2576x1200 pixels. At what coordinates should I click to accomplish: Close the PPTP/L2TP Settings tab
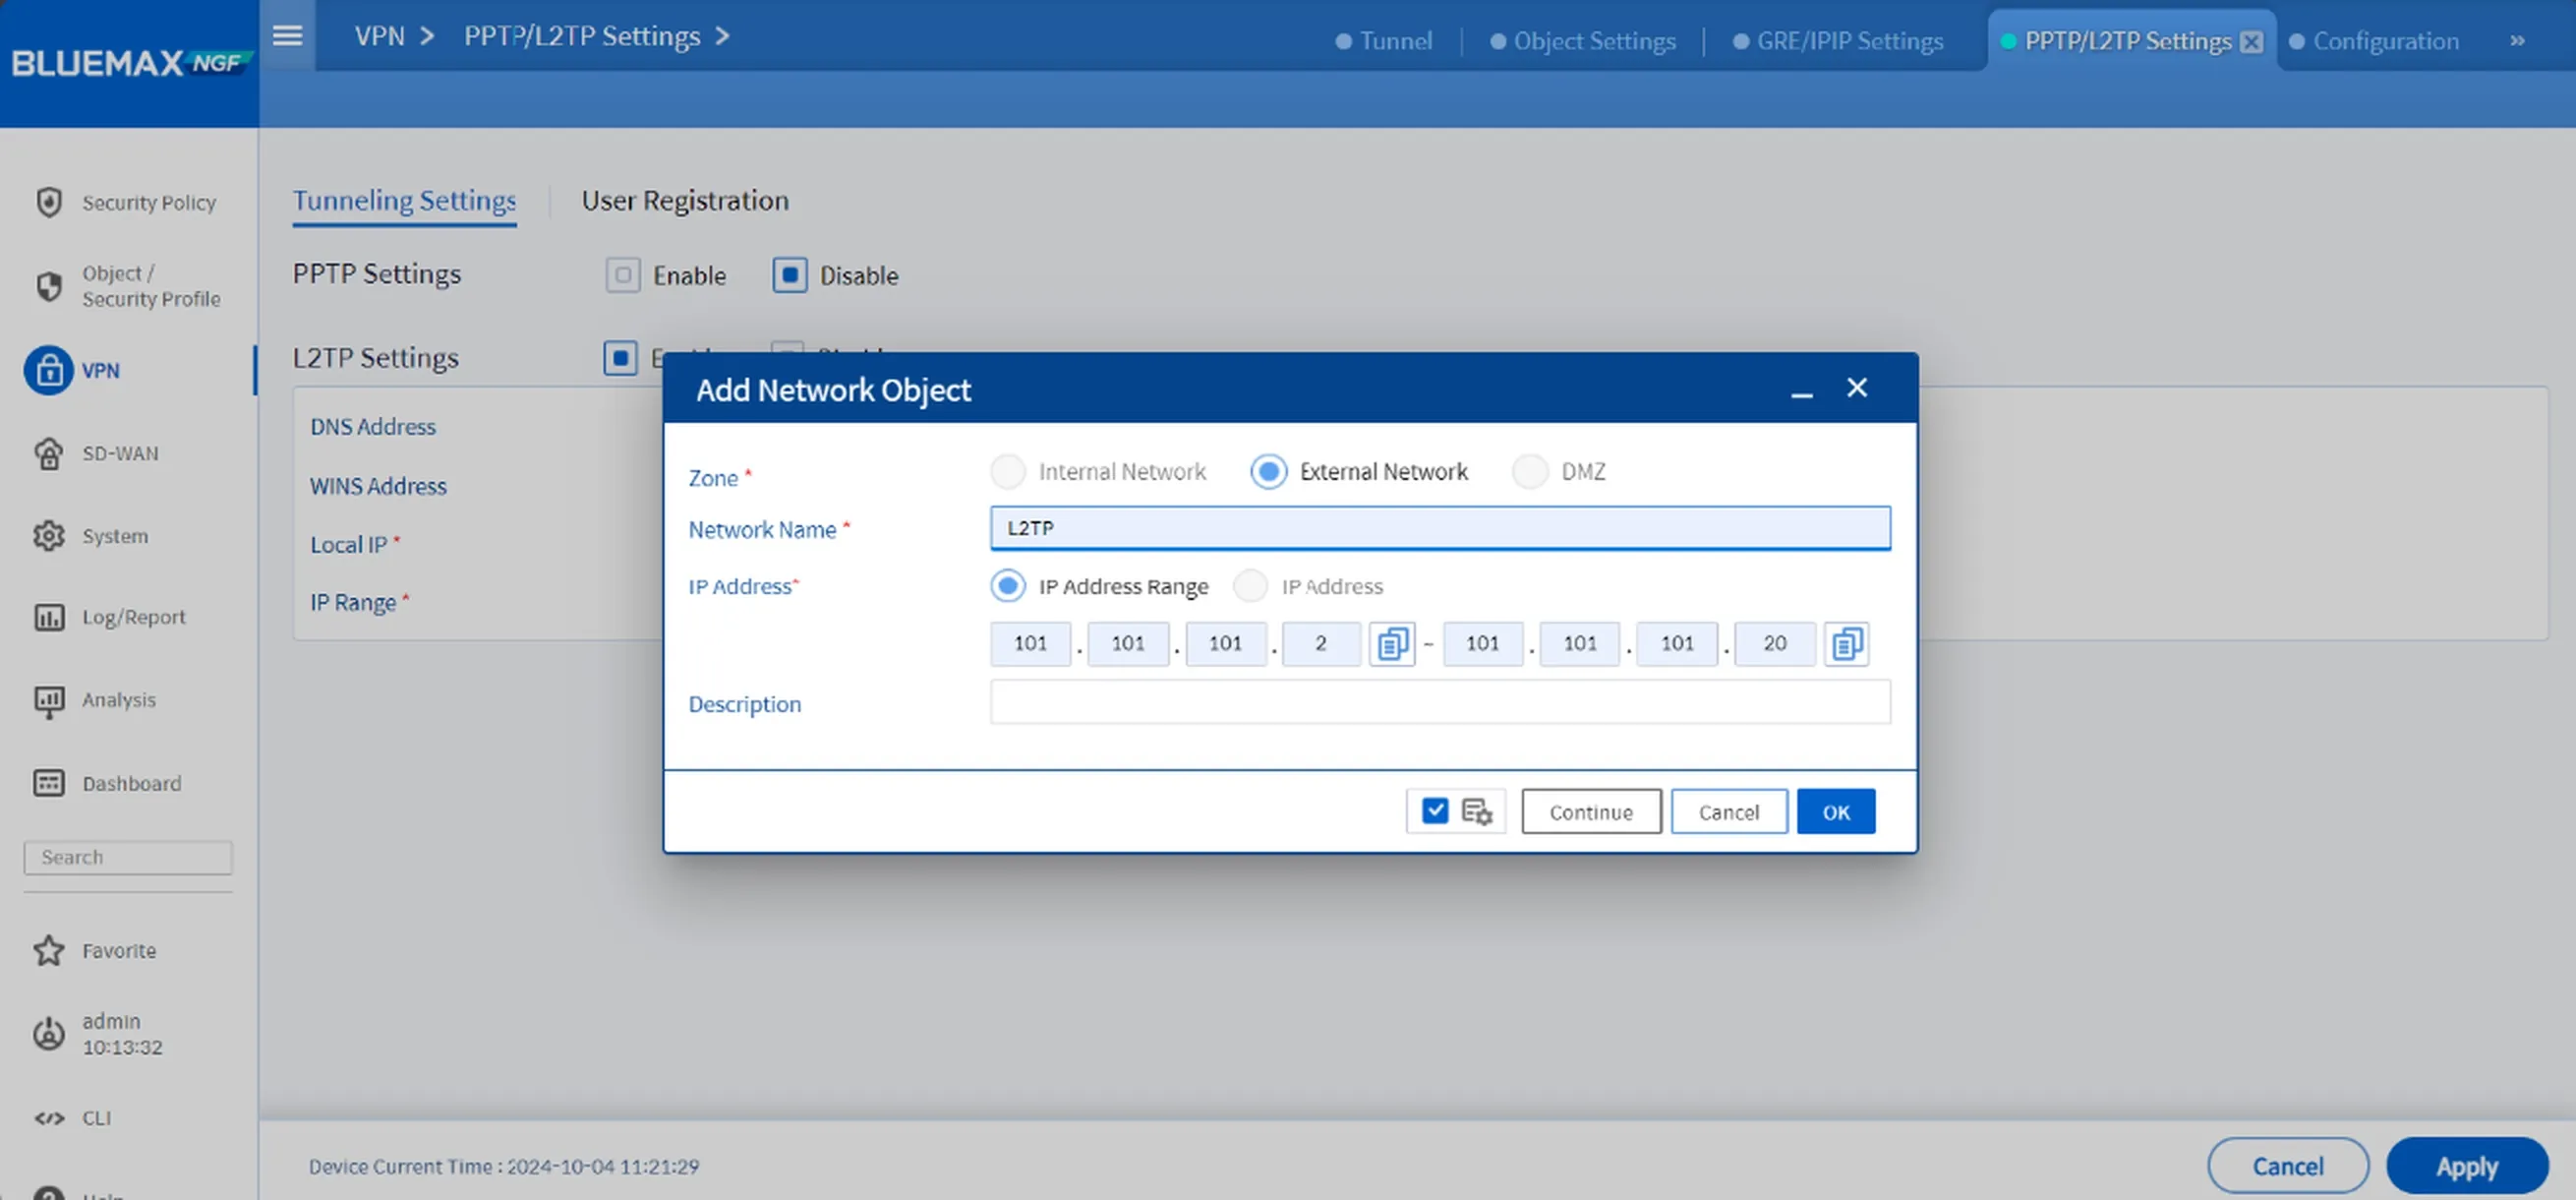tap(2252, 42)
